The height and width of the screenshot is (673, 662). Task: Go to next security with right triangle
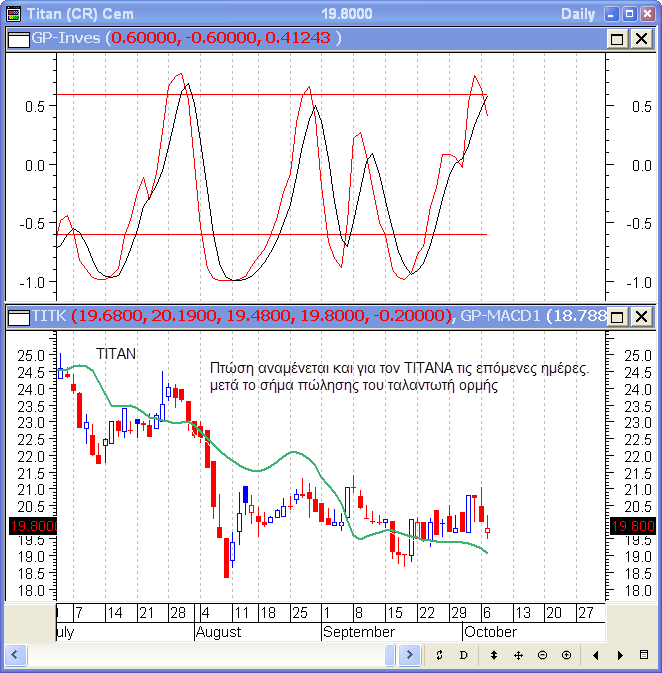coord(621,655)
